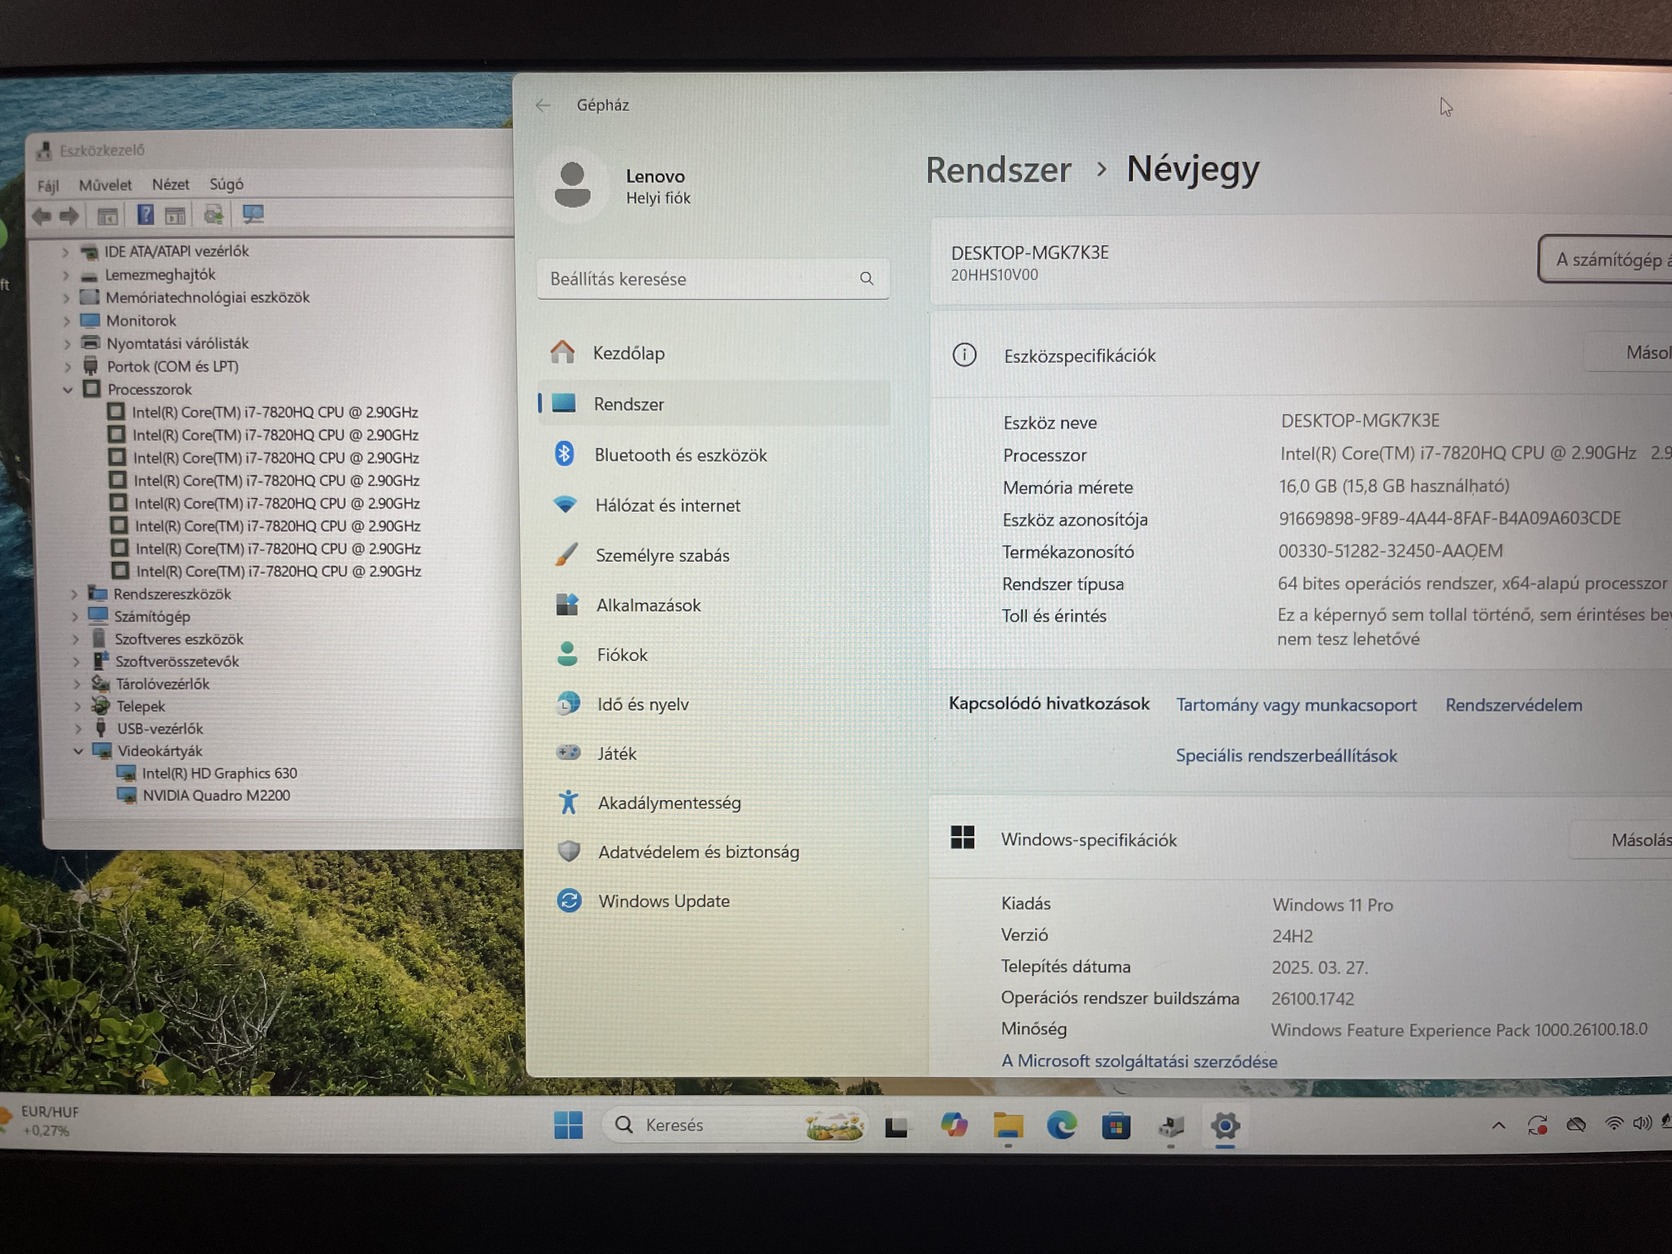Click the rename computer button
This screenshot has width=1672, height=1254.
(x=1605, y=260)
